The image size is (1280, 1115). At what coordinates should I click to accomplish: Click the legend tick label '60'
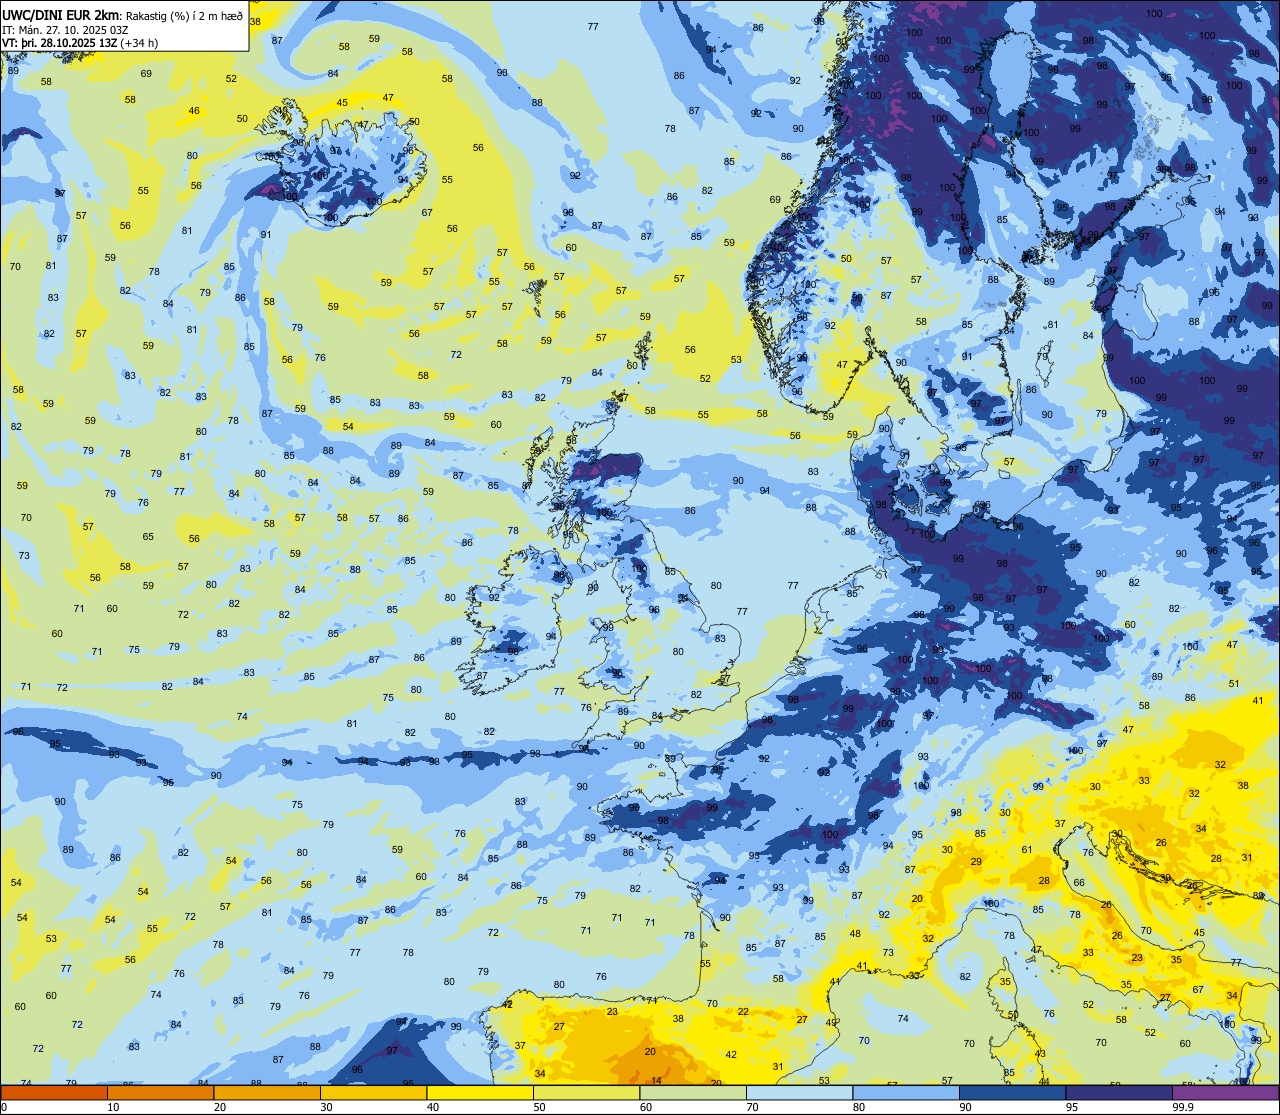[x=646, y=1107]
